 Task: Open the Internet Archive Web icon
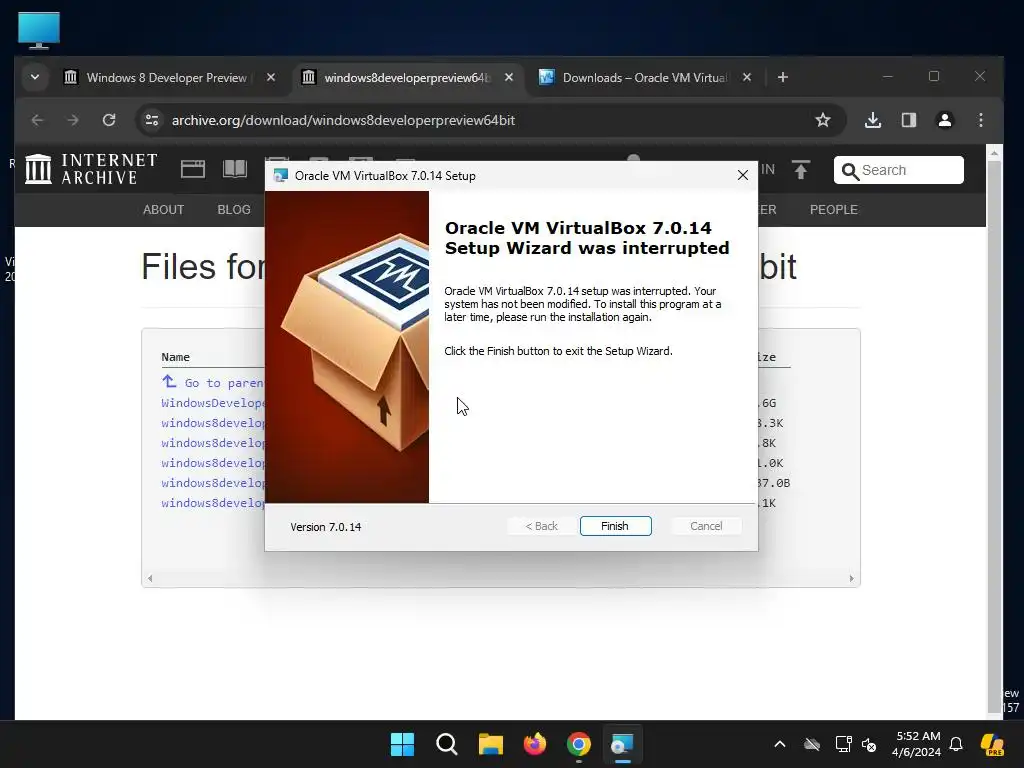[x=193, y=169]
